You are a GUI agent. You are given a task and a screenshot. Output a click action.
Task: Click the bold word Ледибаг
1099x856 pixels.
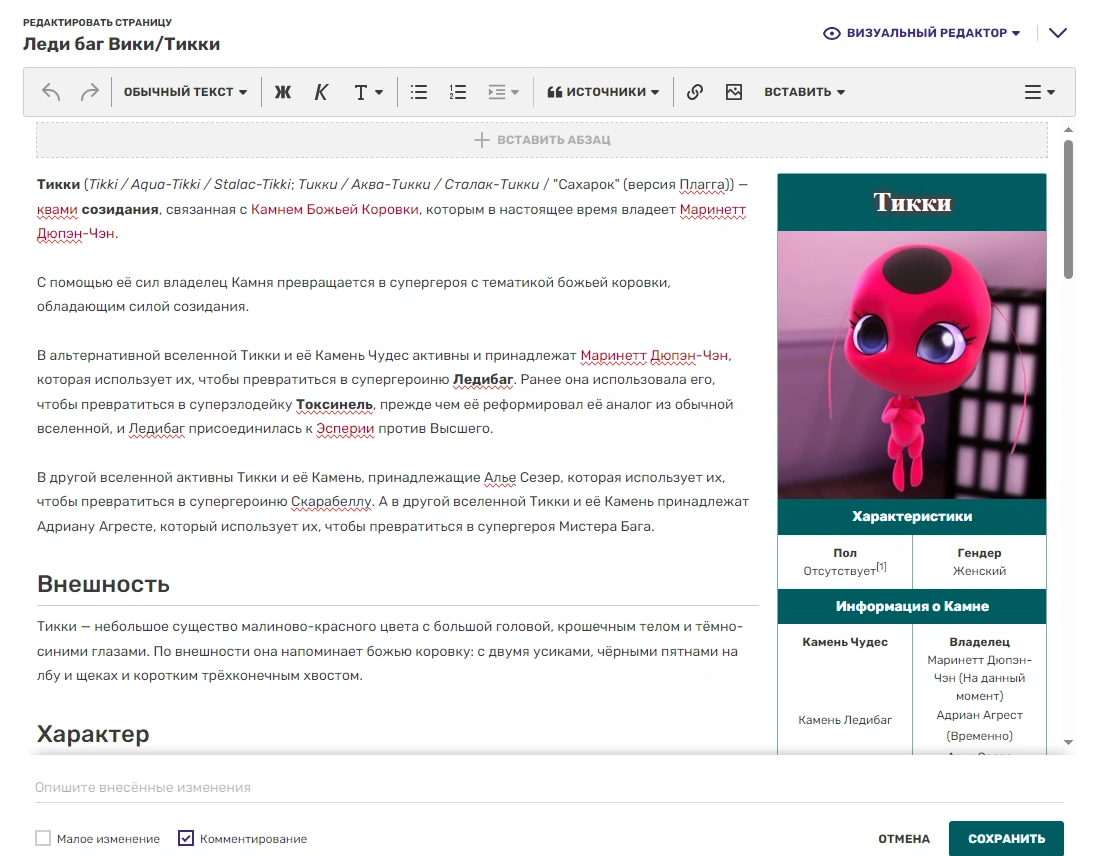[x=484, y=380]
